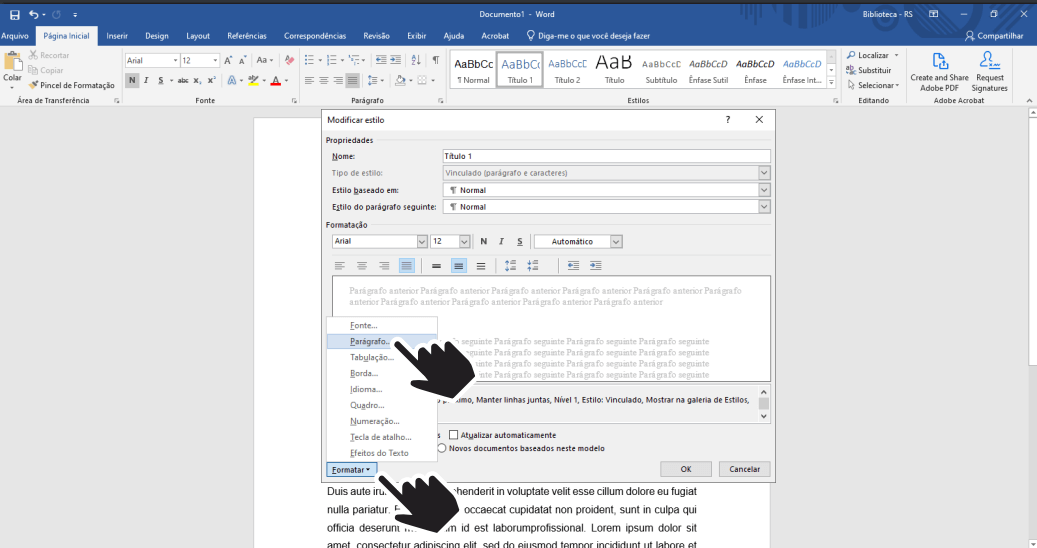This screenshot has width=1037, height=548.
Task: Open the Referências ribbon tab
Action: pyautogui.click(x=247, y=35)
